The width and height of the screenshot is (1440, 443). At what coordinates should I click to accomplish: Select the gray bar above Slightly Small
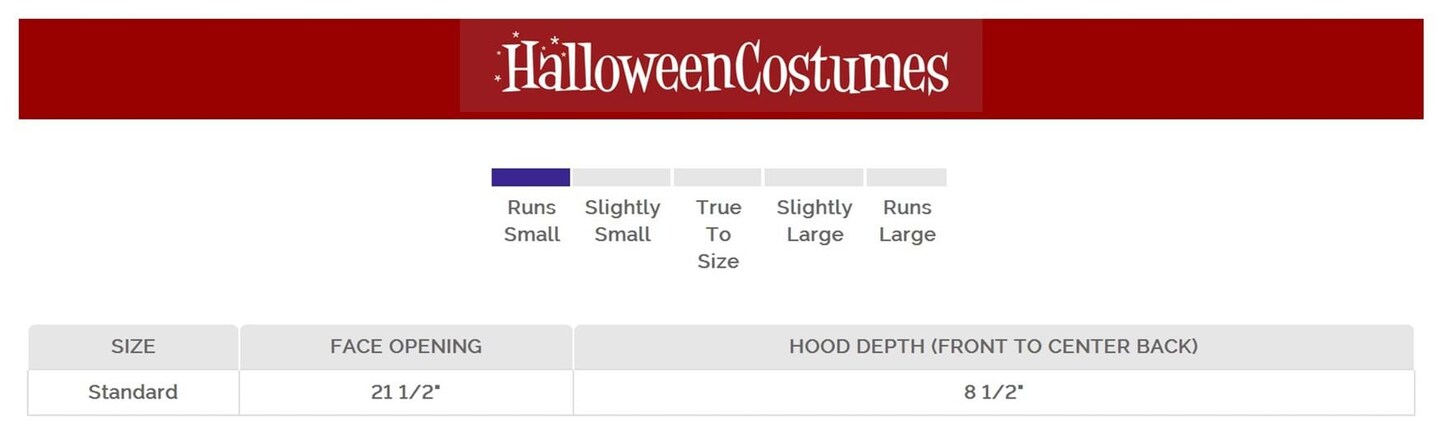(x=621, y=177)
